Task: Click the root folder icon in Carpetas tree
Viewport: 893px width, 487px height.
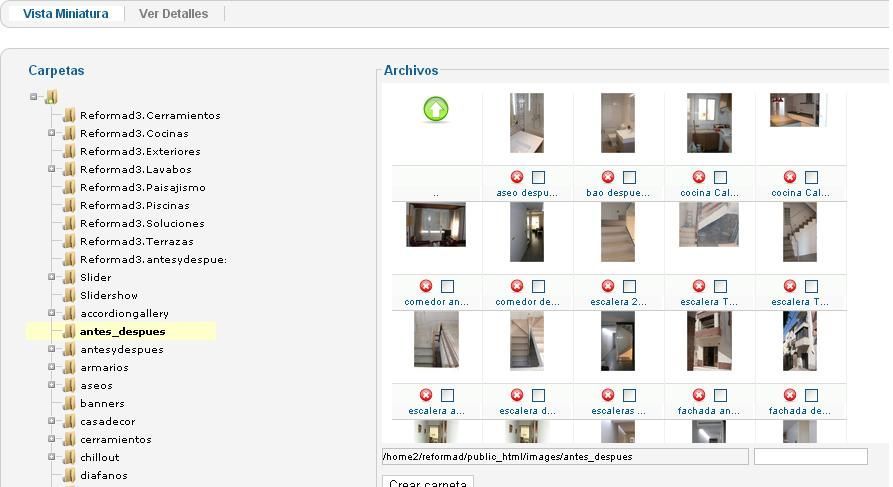Action: (51, 97)
